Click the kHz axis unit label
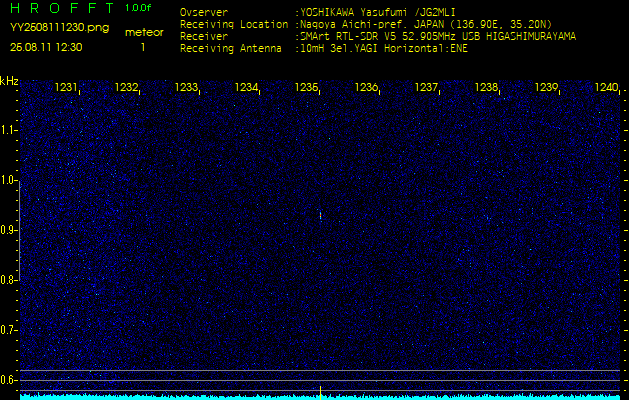Screen dimensions: 629x400 tap(9, 81)
